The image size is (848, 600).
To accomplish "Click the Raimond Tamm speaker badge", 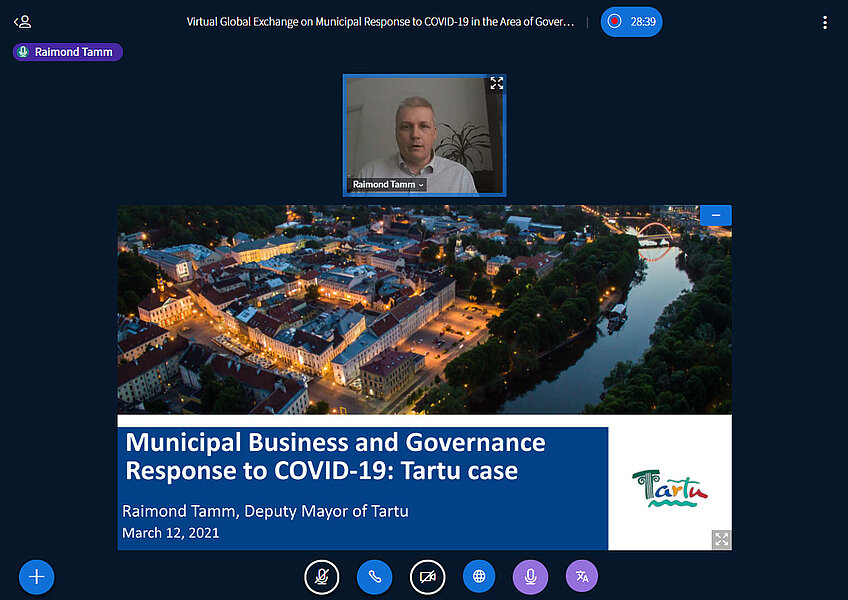I will (x=68, y=52).
